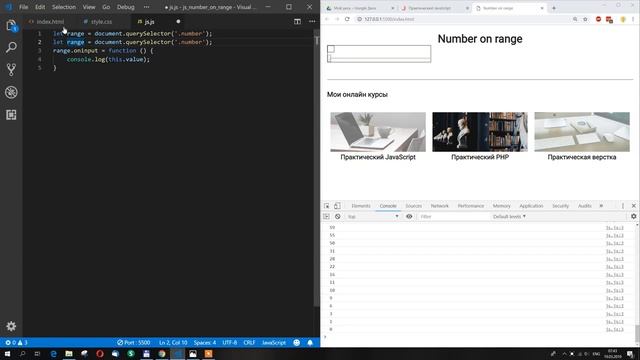Reload the Chrome page
Viewport: 640px width, 360px height.
pos(347,19)
